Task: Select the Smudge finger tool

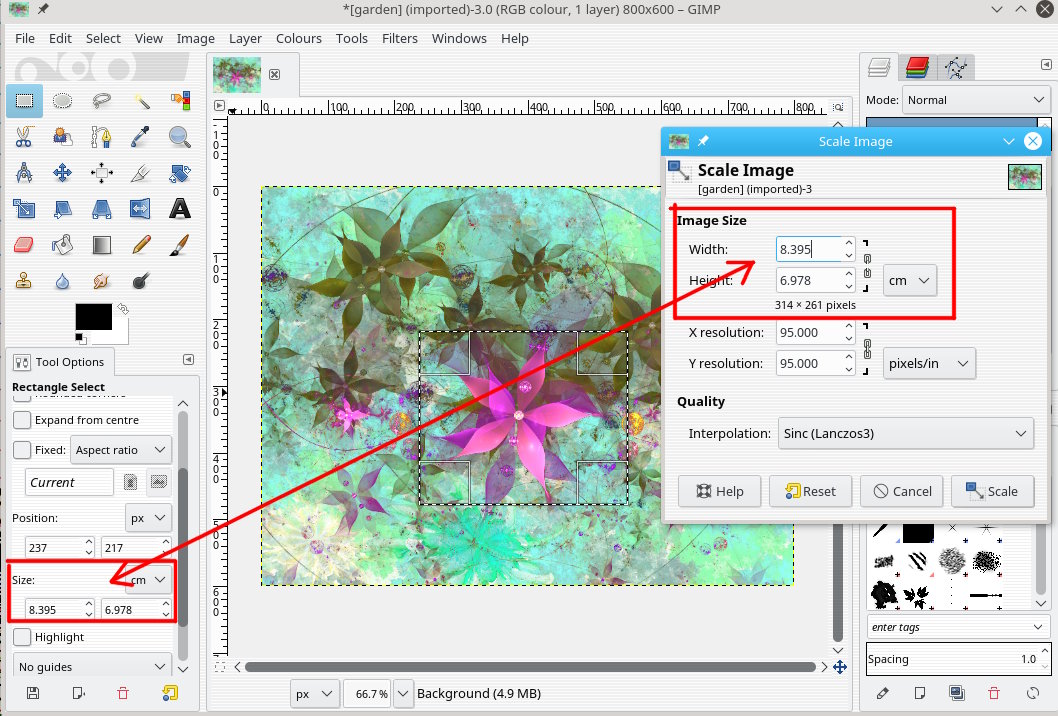Action: click(x=102, y=280)
